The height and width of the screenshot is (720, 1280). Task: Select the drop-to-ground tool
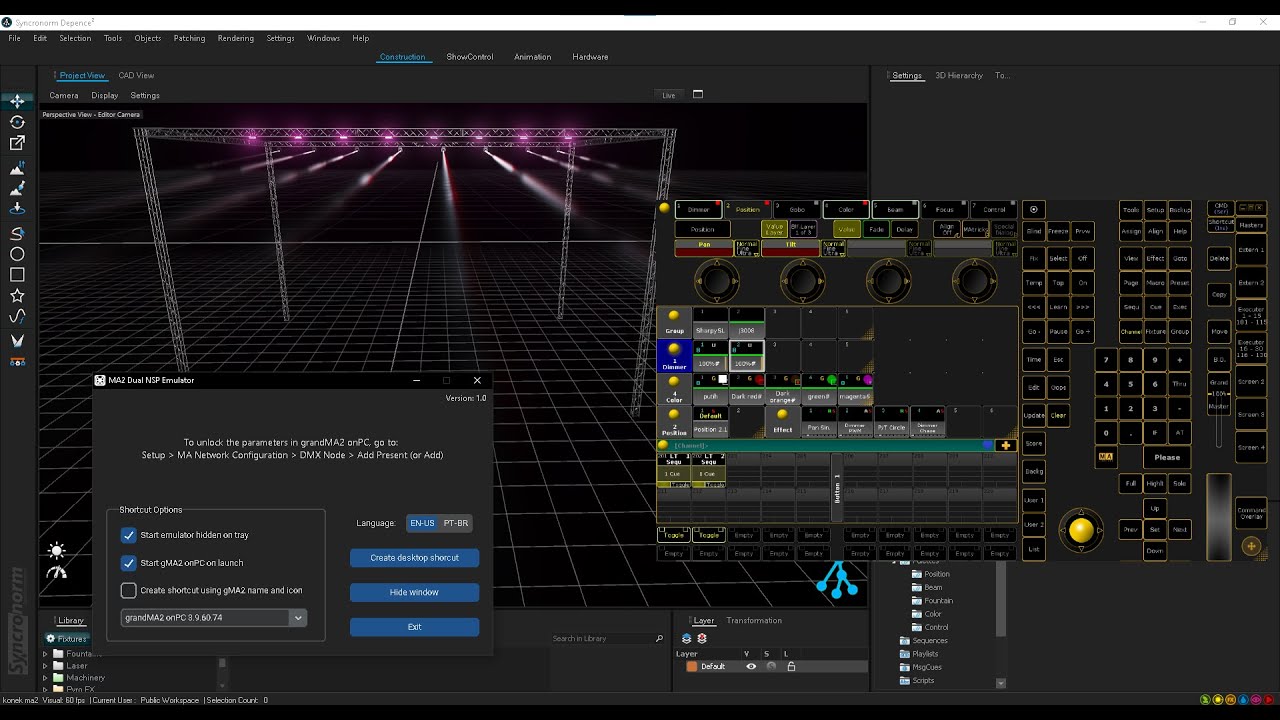(17, 209)
